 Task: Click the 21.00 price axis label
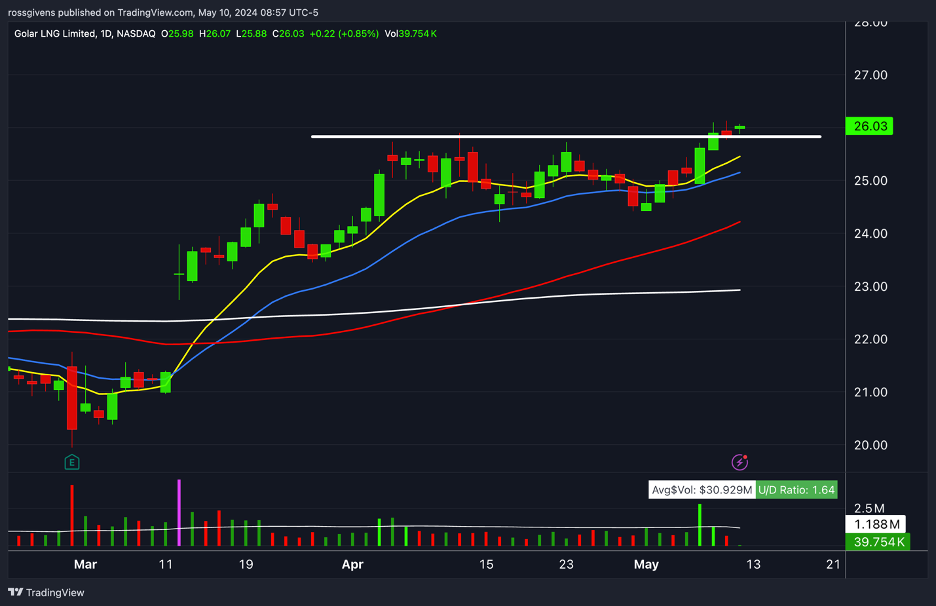(x=870, y=392)
